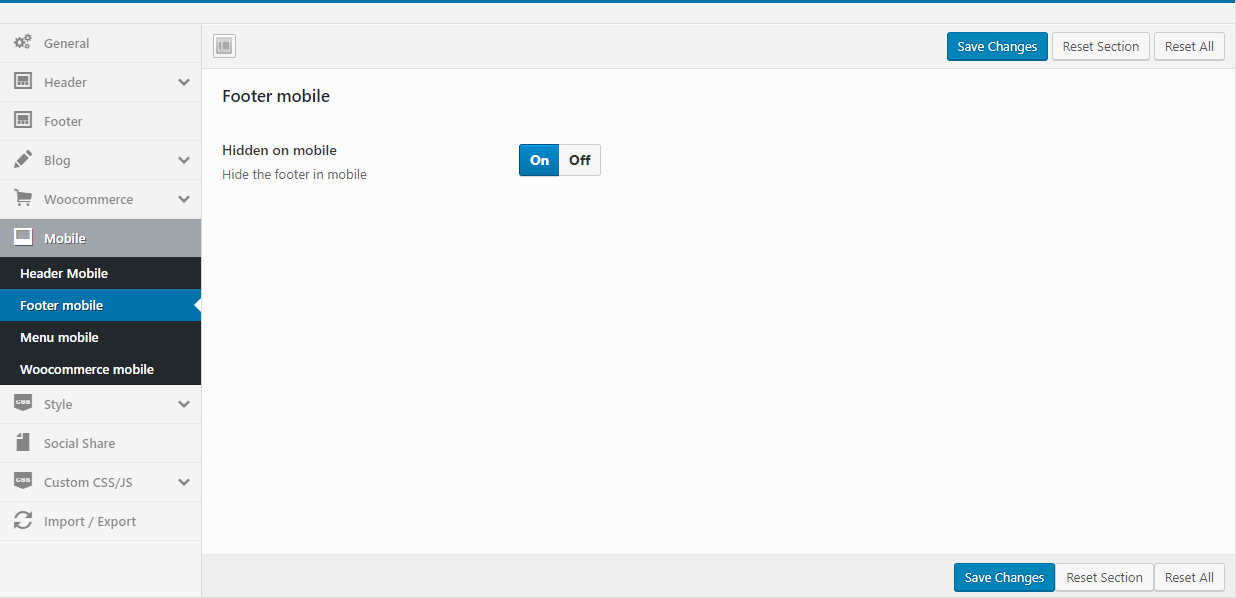Expand the Header section chevron
The image size is (1236, 598).
tap(184, 82)
